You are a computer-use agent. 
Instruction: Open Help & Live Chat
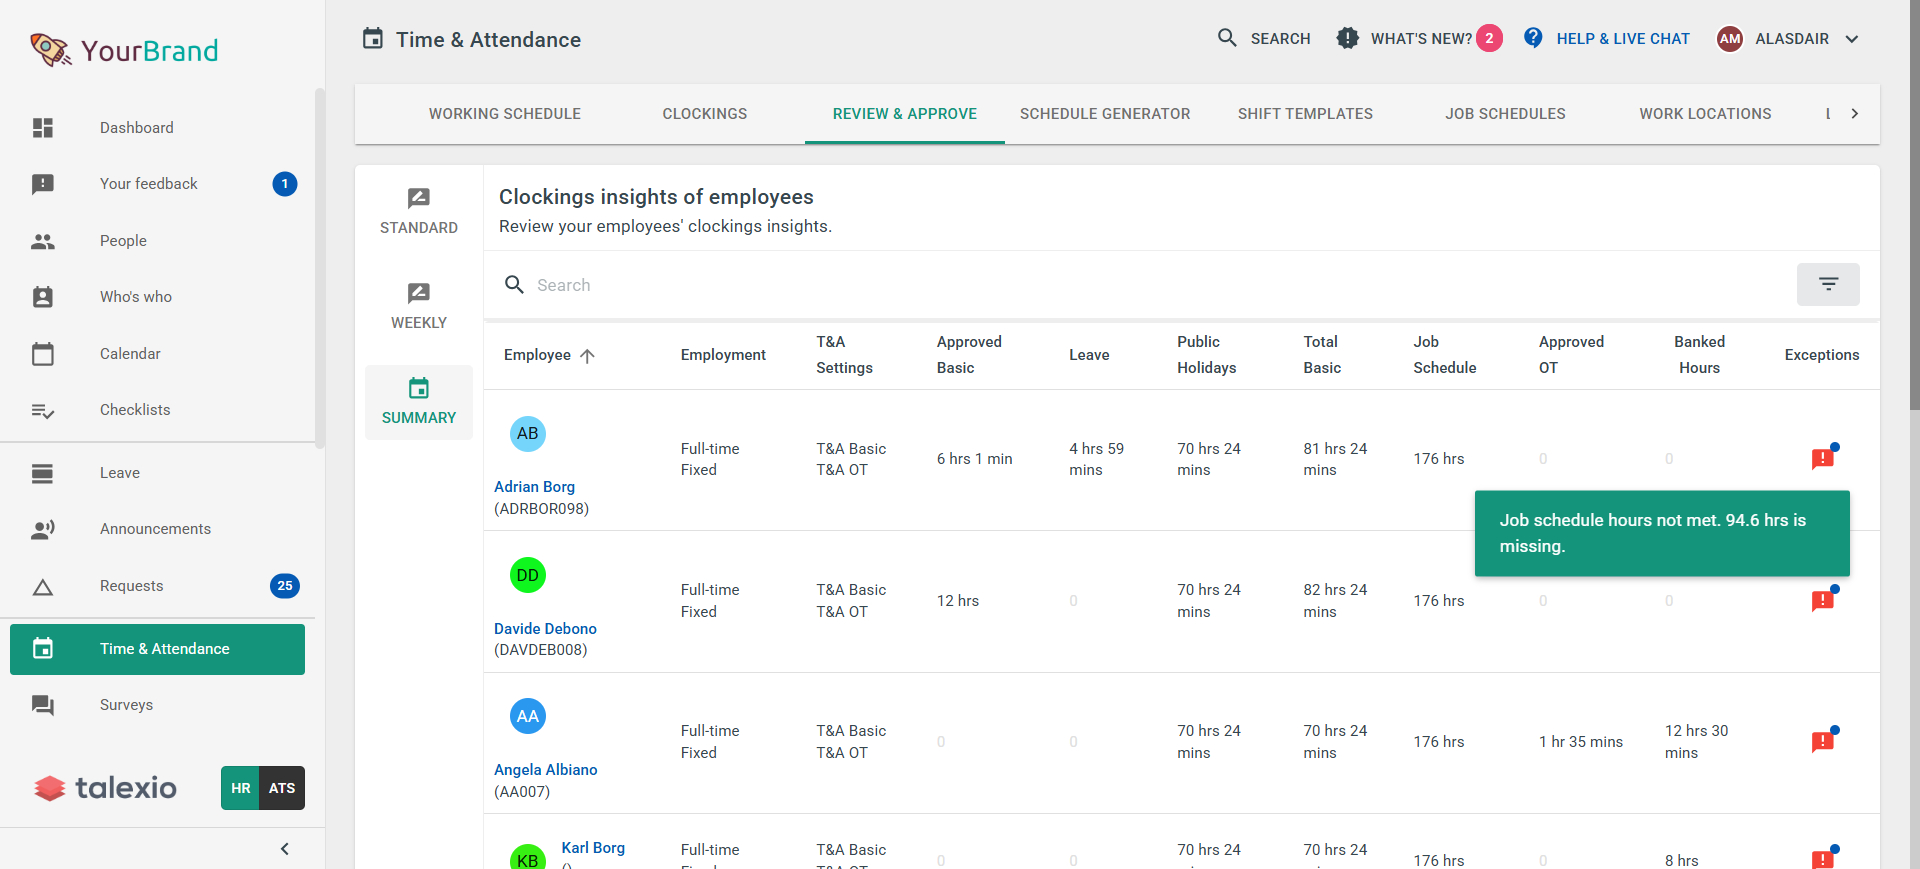[1607, 39]
